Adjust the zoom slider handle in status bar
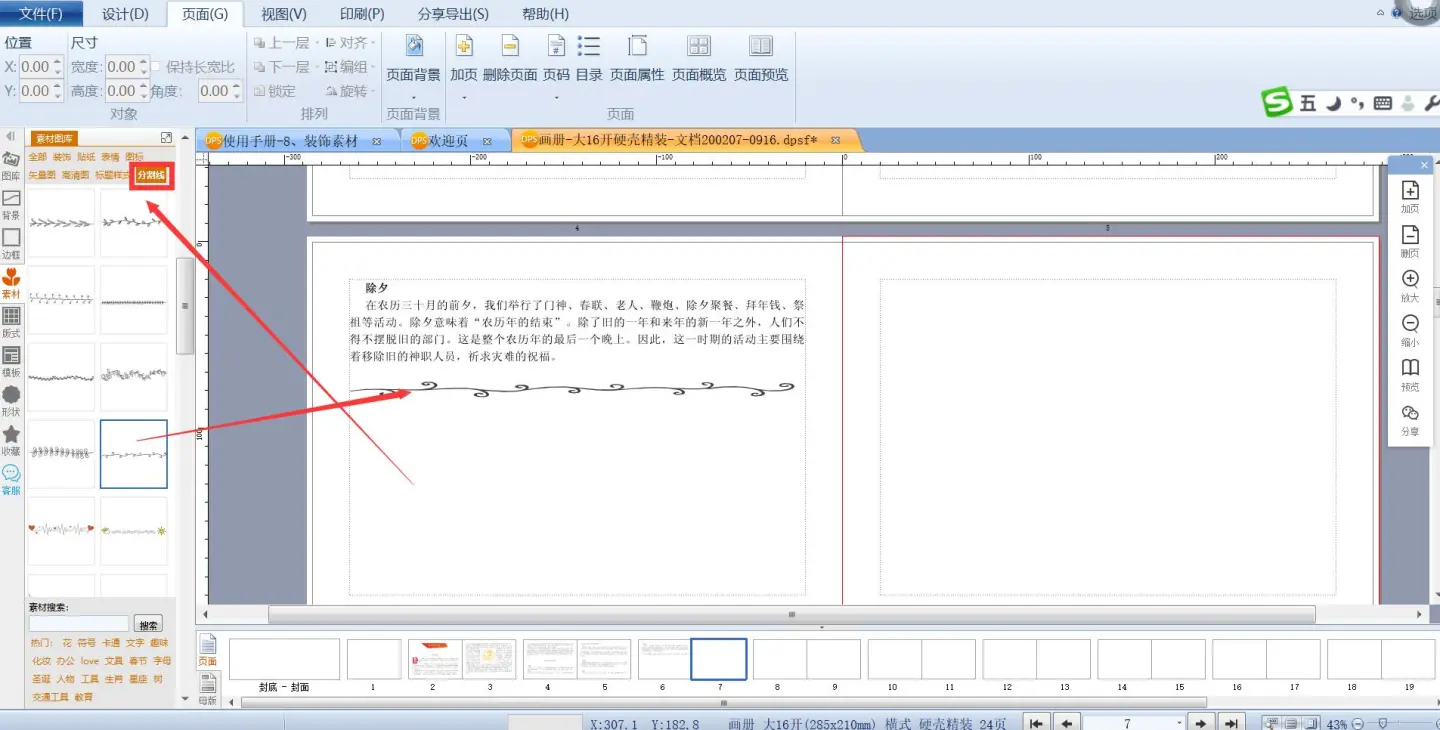Screen dimensions: 1440x730 1383,723
